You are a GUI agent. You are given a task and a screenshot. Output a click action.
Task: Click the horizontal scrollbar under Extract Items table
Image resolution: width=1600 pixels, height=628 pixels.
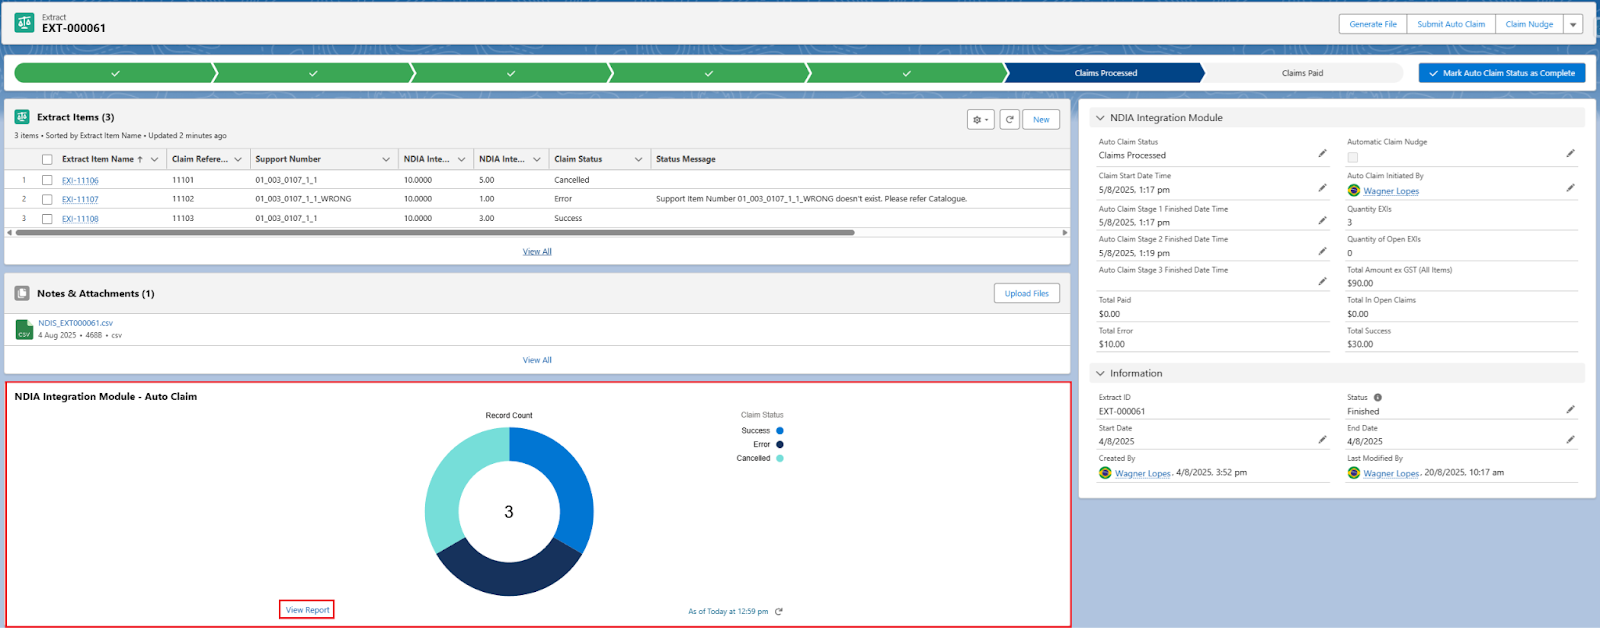click(435, 233)
